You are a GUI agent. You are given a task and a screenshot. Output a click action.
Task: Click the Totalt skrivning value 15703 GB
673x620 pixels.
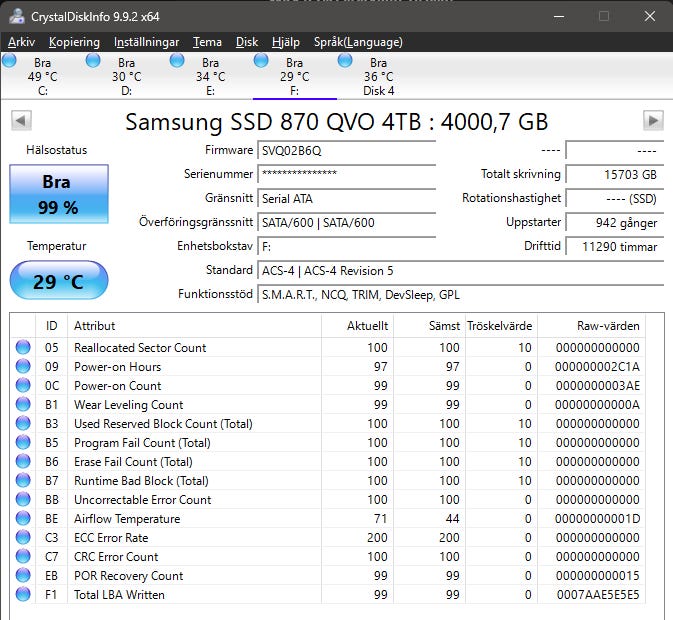[615, 175]
